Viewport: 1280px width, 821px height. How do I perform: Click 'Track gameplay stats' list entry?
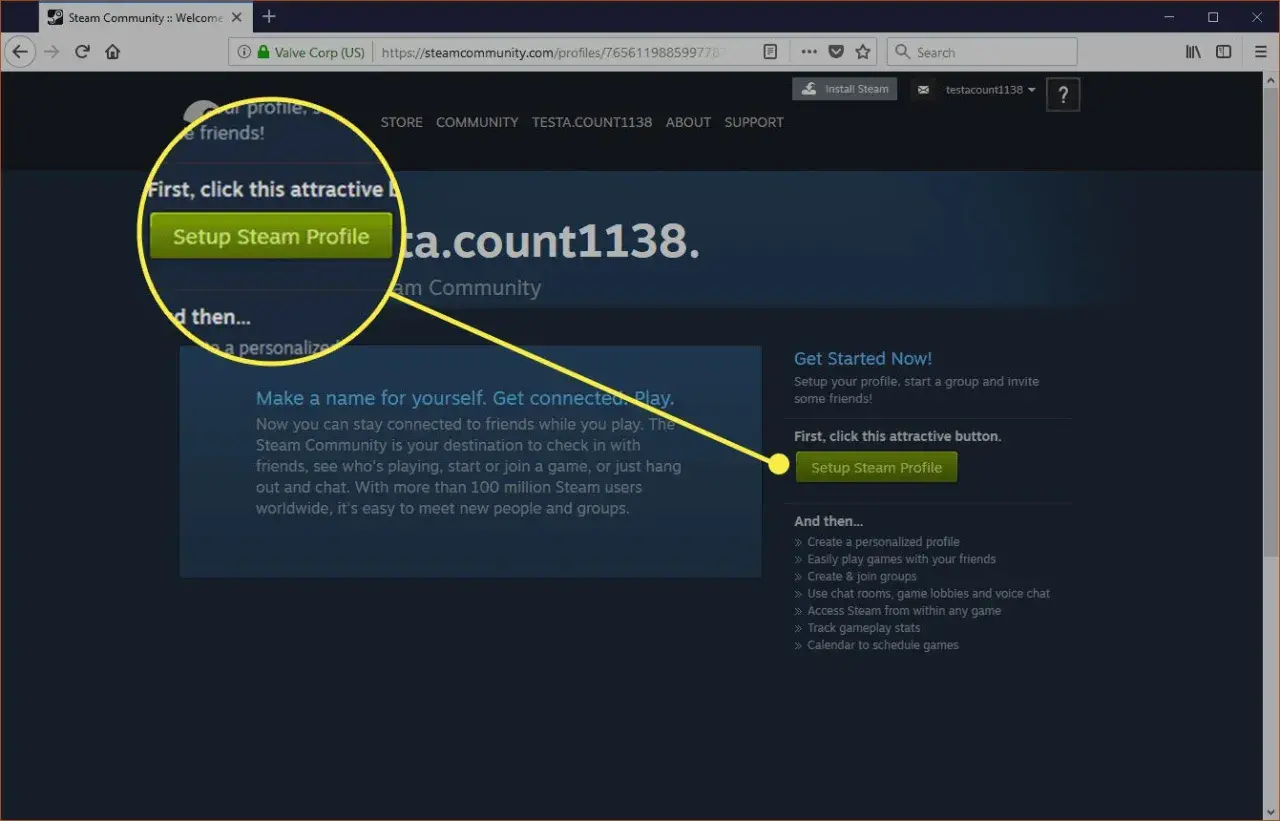coord(863,628)
